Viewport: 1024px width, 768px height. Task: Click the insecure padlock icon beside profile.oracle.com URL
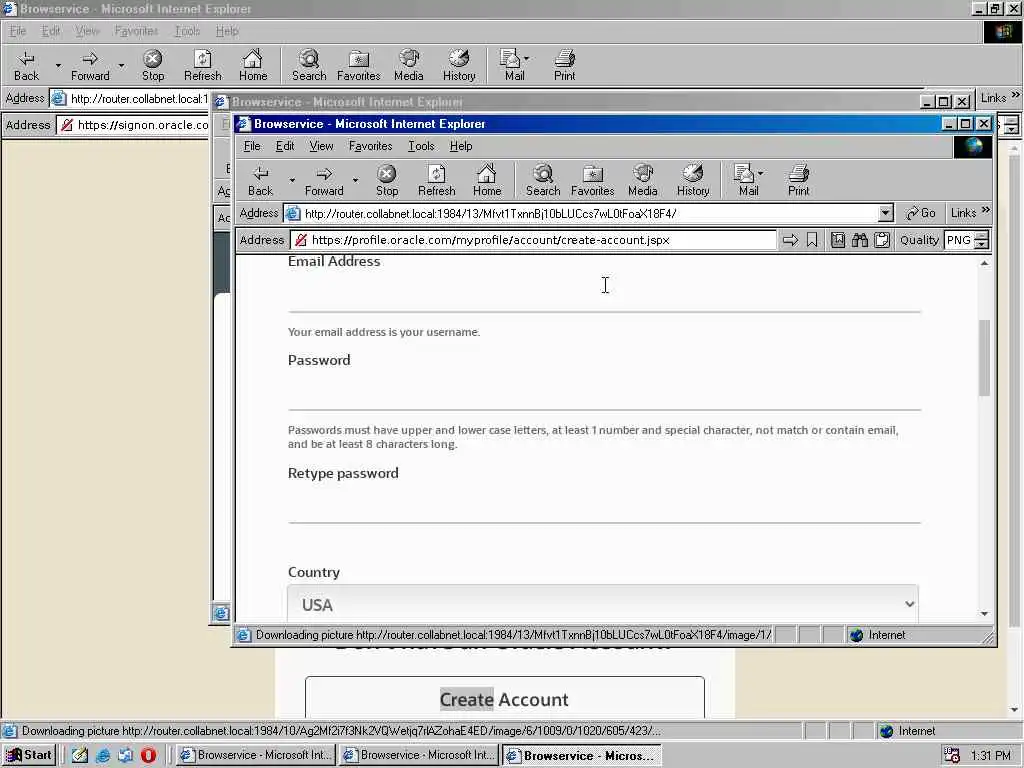point(301,240)
